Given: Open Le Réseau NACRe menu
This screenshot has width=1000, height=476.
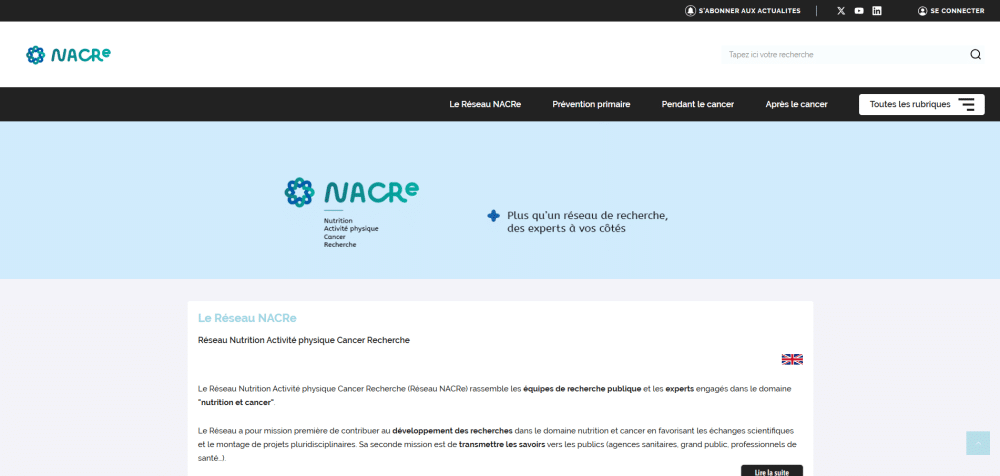Looking at the screenshot, I should click(485, 104).
